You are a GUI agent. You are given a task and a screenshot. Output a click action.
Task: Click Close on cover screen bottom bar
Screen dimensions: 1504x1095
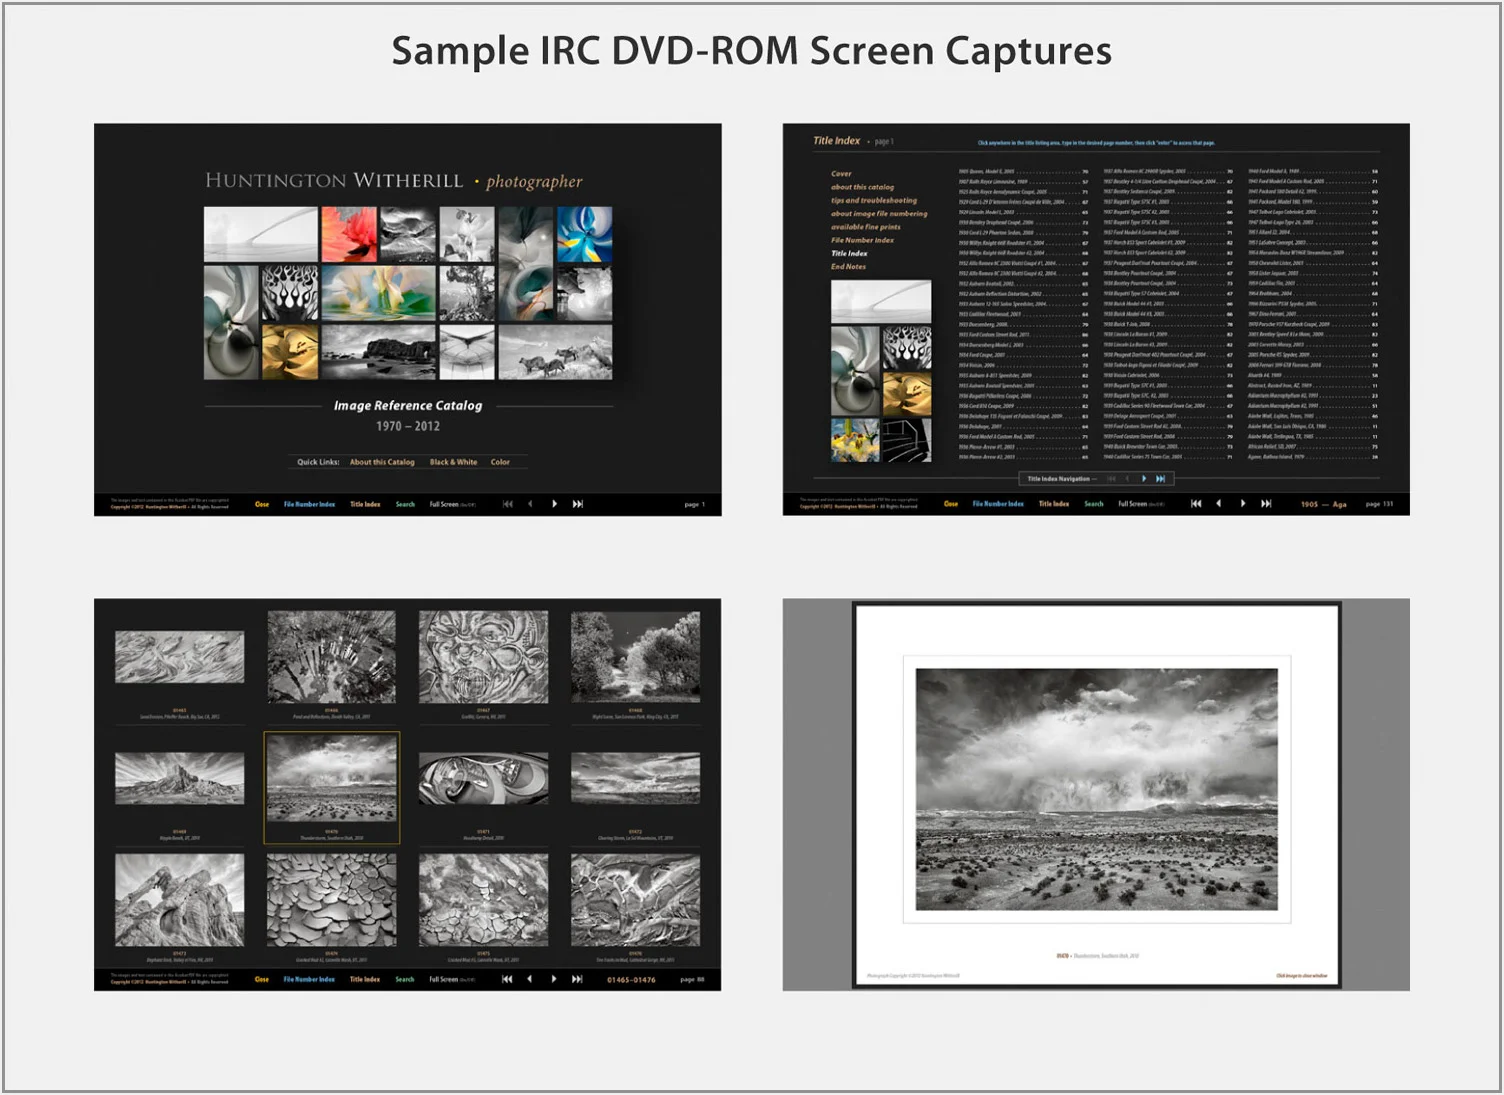(262, 504)
